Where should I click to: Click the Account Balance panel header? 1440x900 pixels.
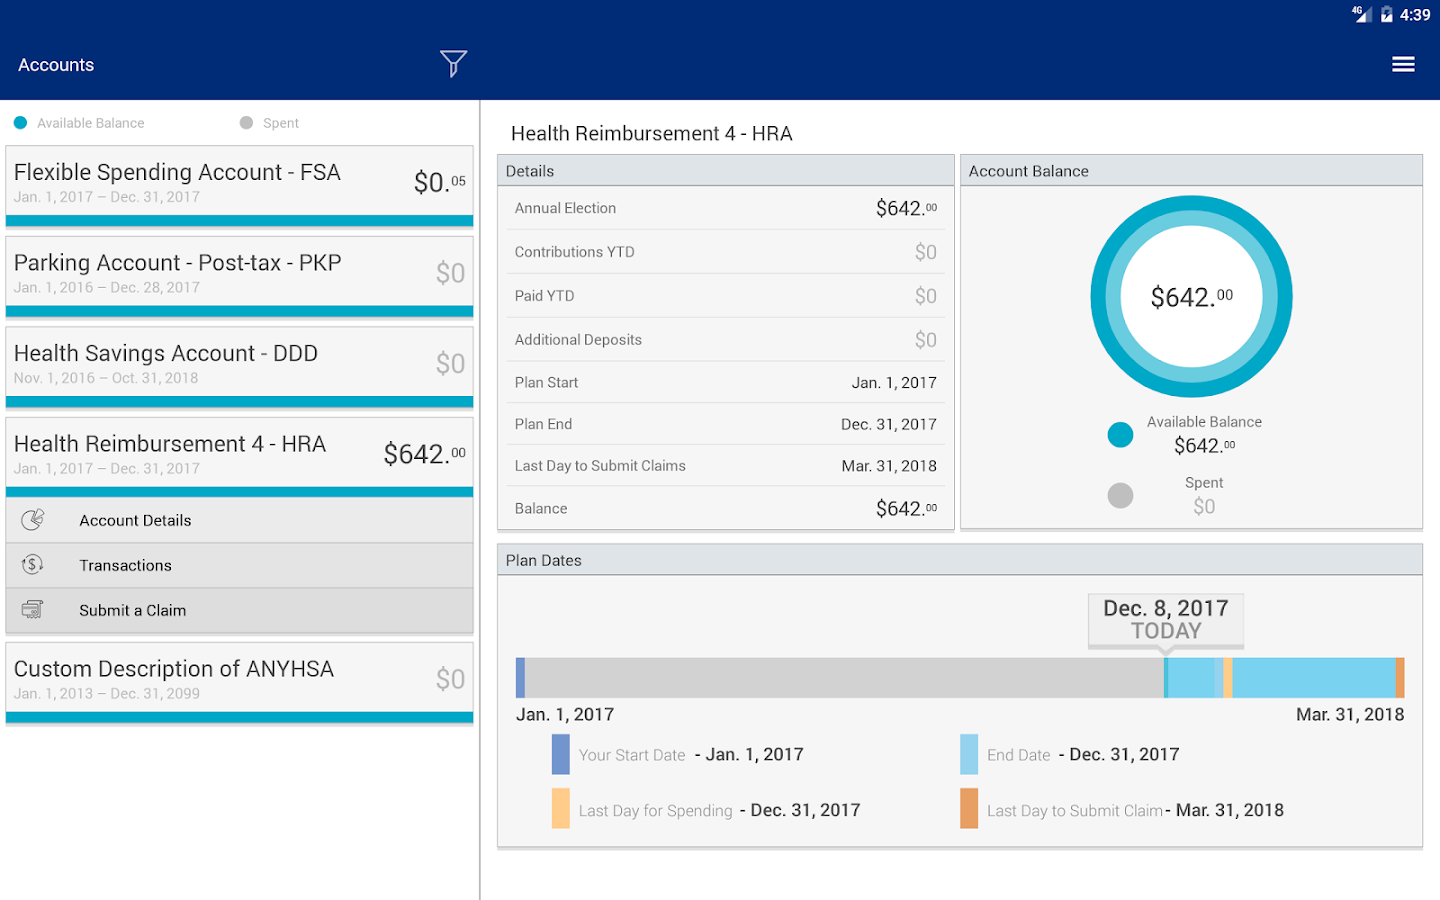coord(1191,171)
